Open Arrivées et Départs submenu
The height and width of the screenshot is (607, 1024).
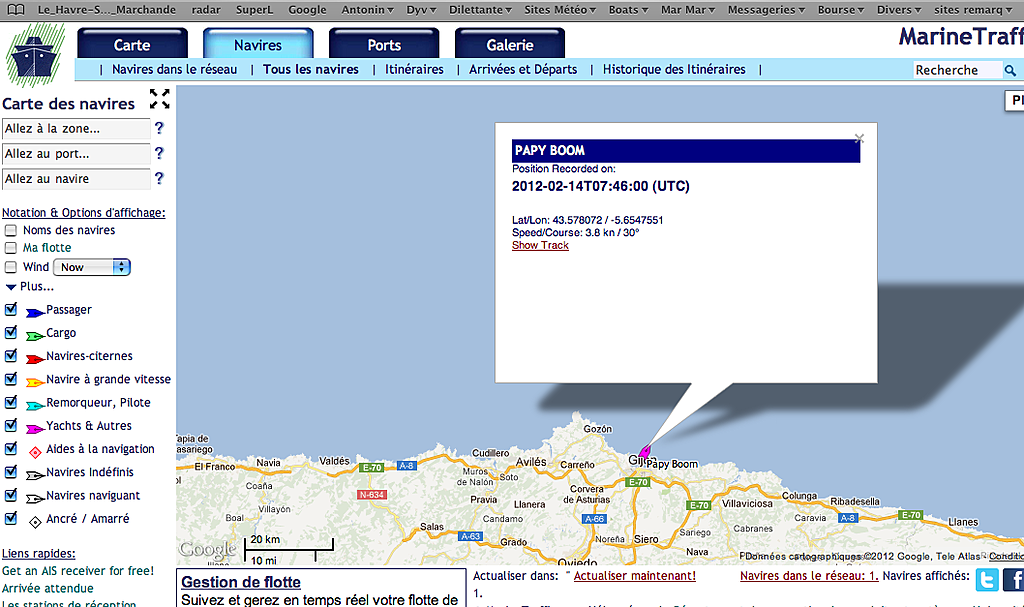[523, 69]
